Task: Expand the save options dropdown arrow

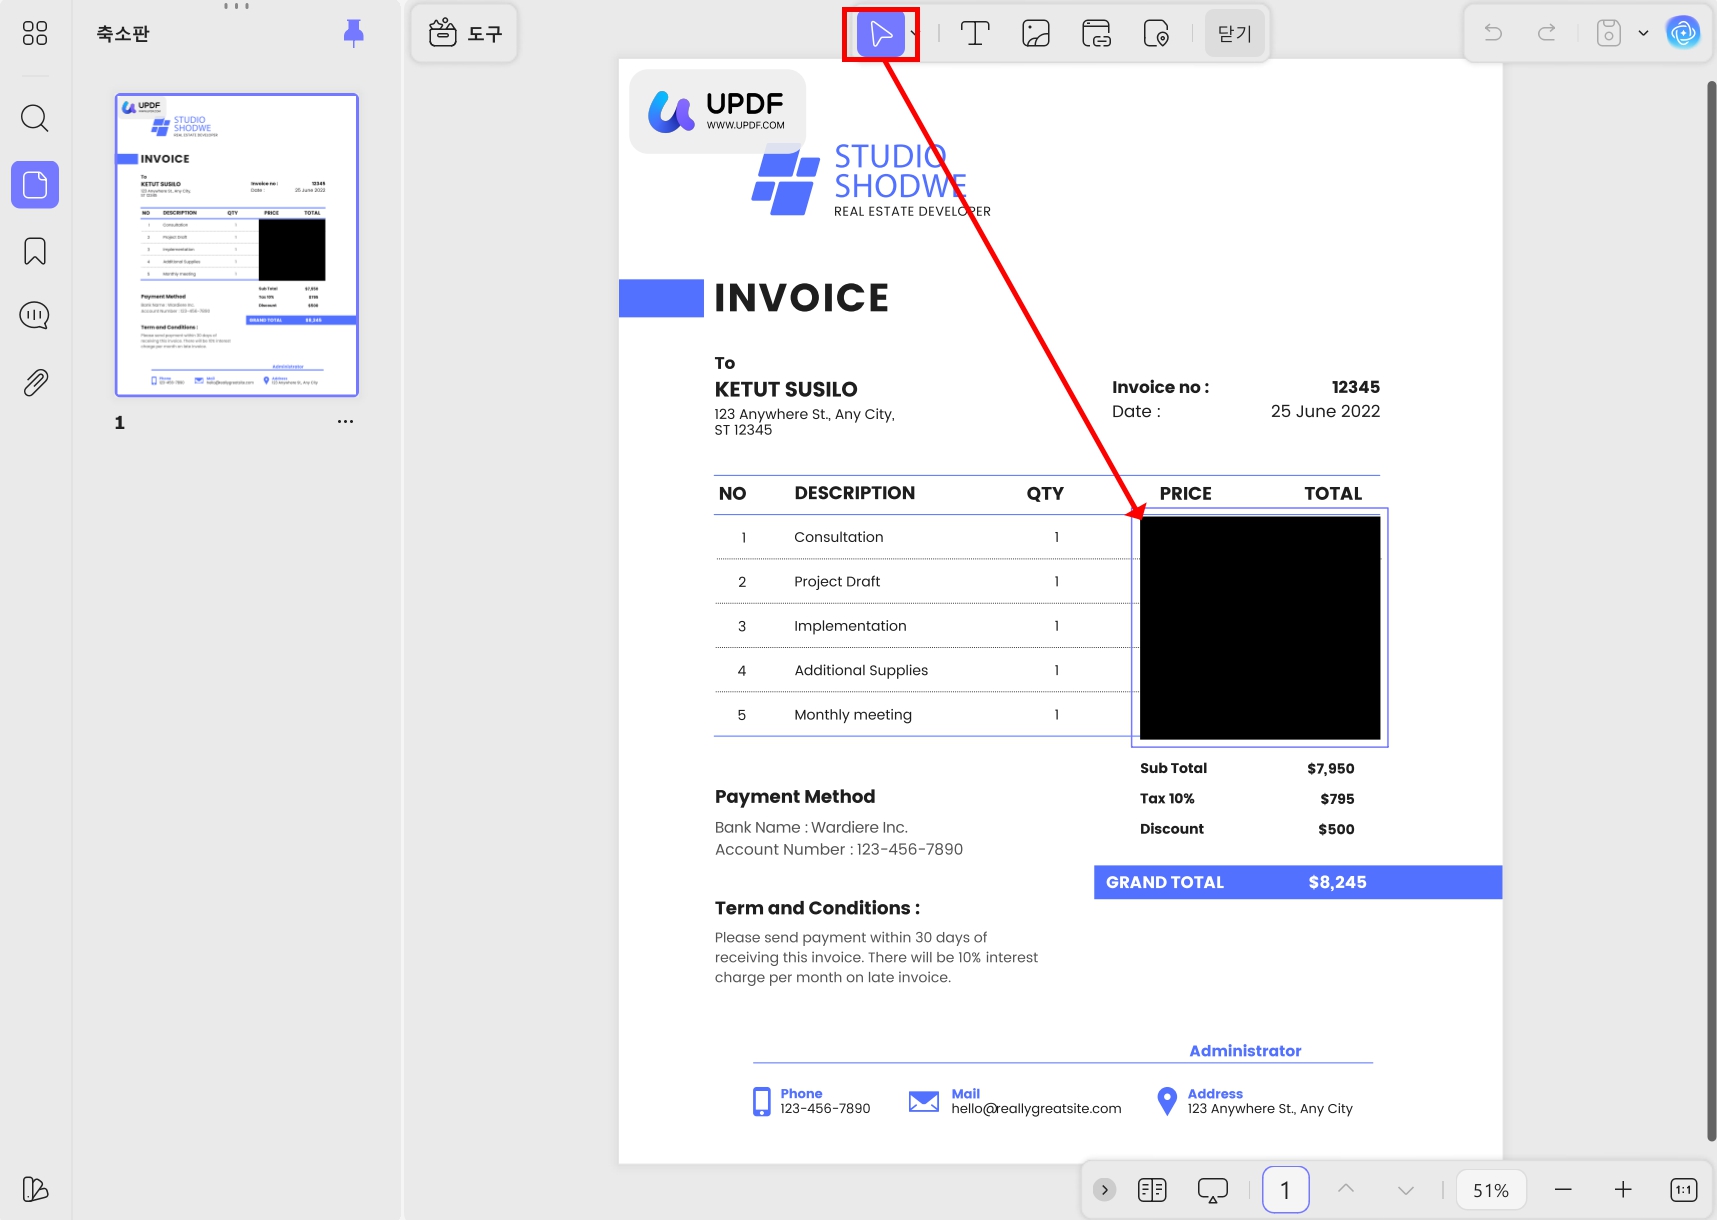Action: [1643, 33]
